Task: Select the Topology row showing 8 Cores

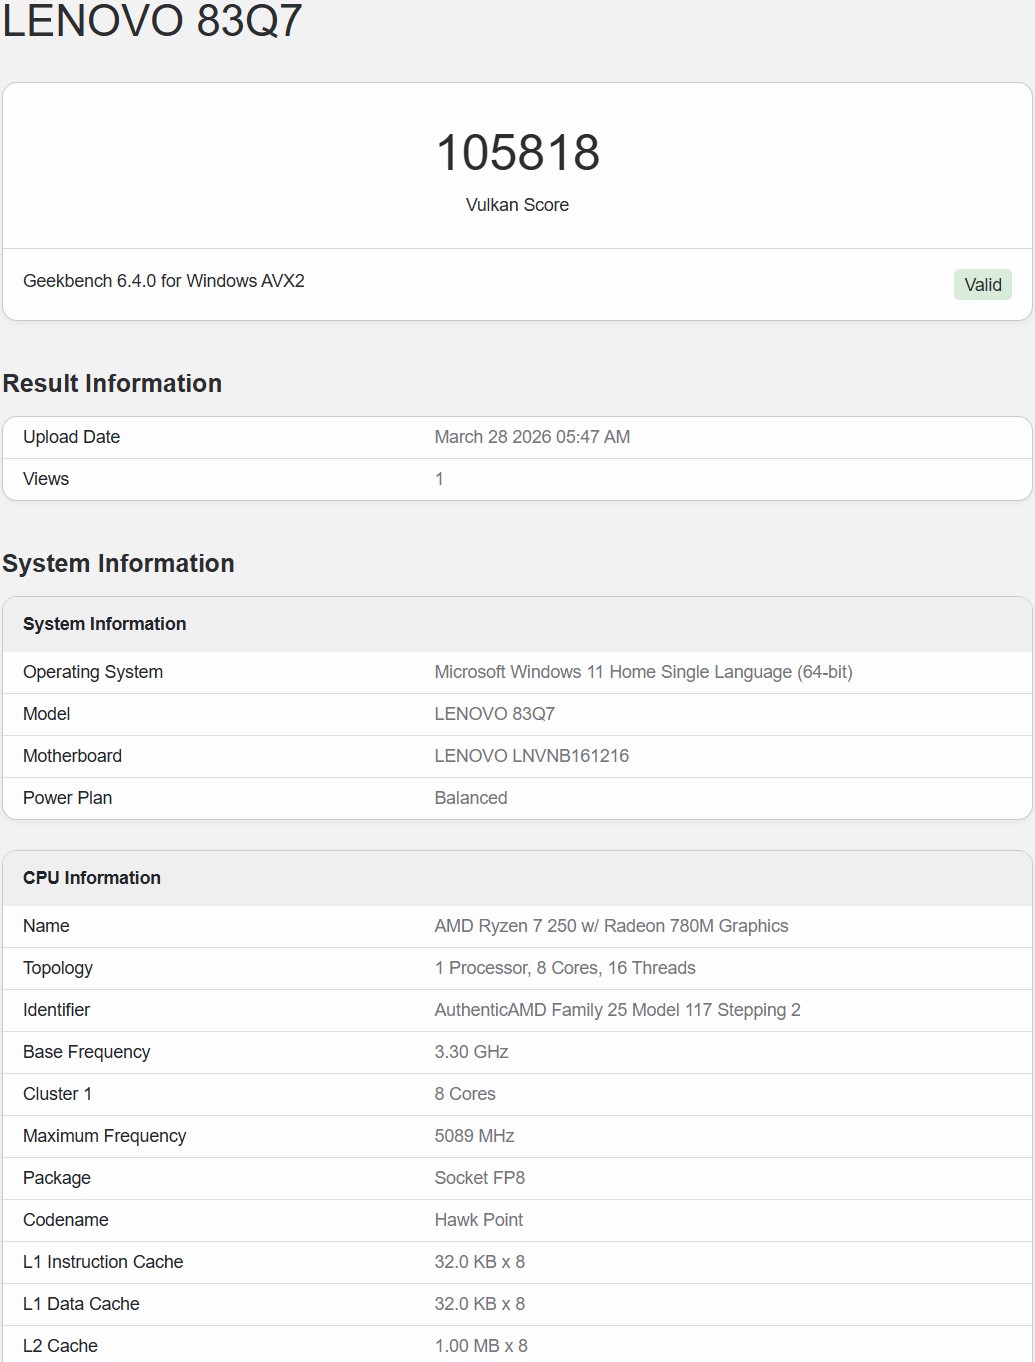Action: pos(565,967)
